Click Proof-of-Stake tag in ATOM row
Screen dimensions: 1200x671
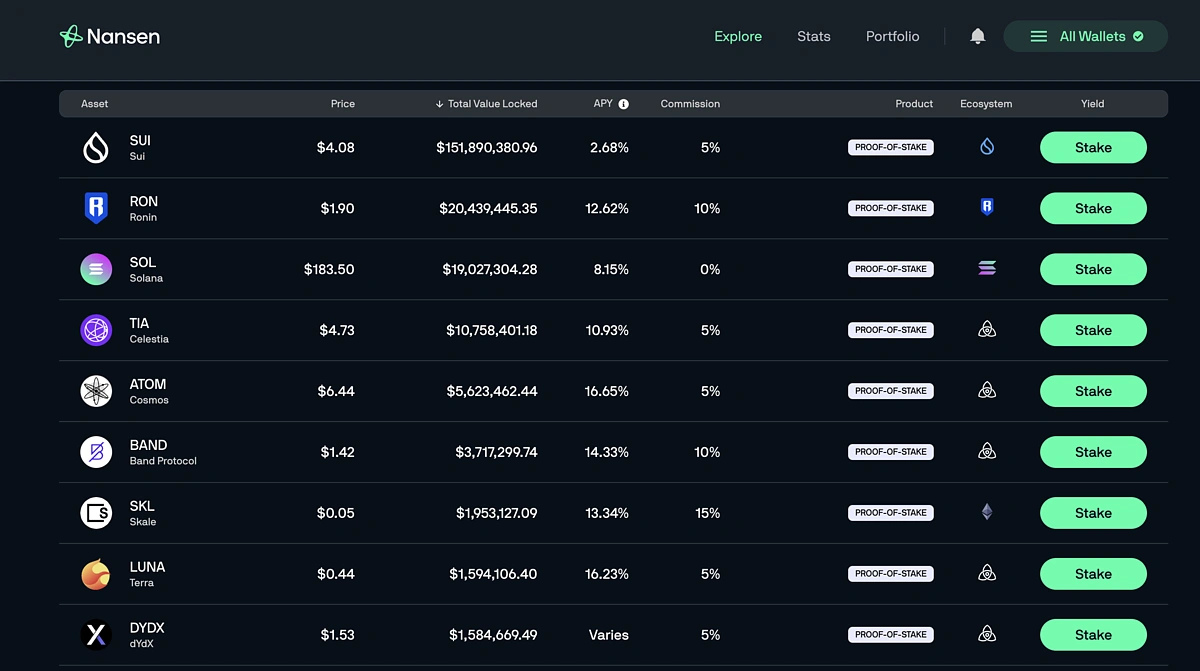coord(891,392)
